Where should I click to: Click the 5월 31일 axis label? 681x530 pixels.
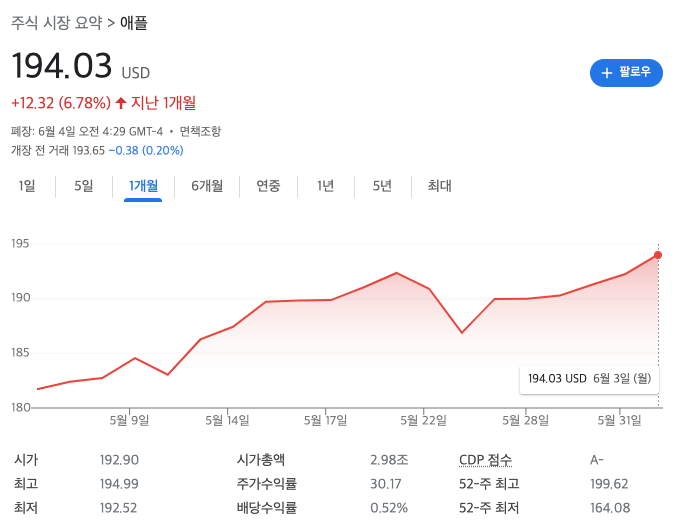pyautogui.click(x=619, y=421)
